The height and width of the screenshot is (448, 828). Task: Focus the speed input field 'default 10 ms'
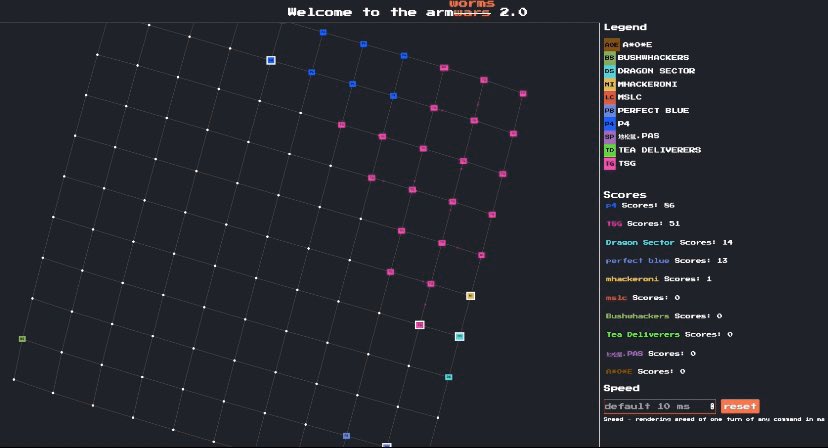click(x=660, y=406)
